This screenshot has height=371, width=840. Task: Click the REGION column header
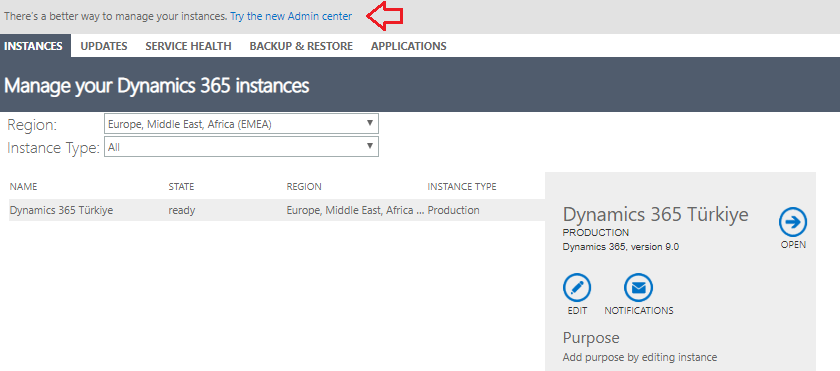304,187
